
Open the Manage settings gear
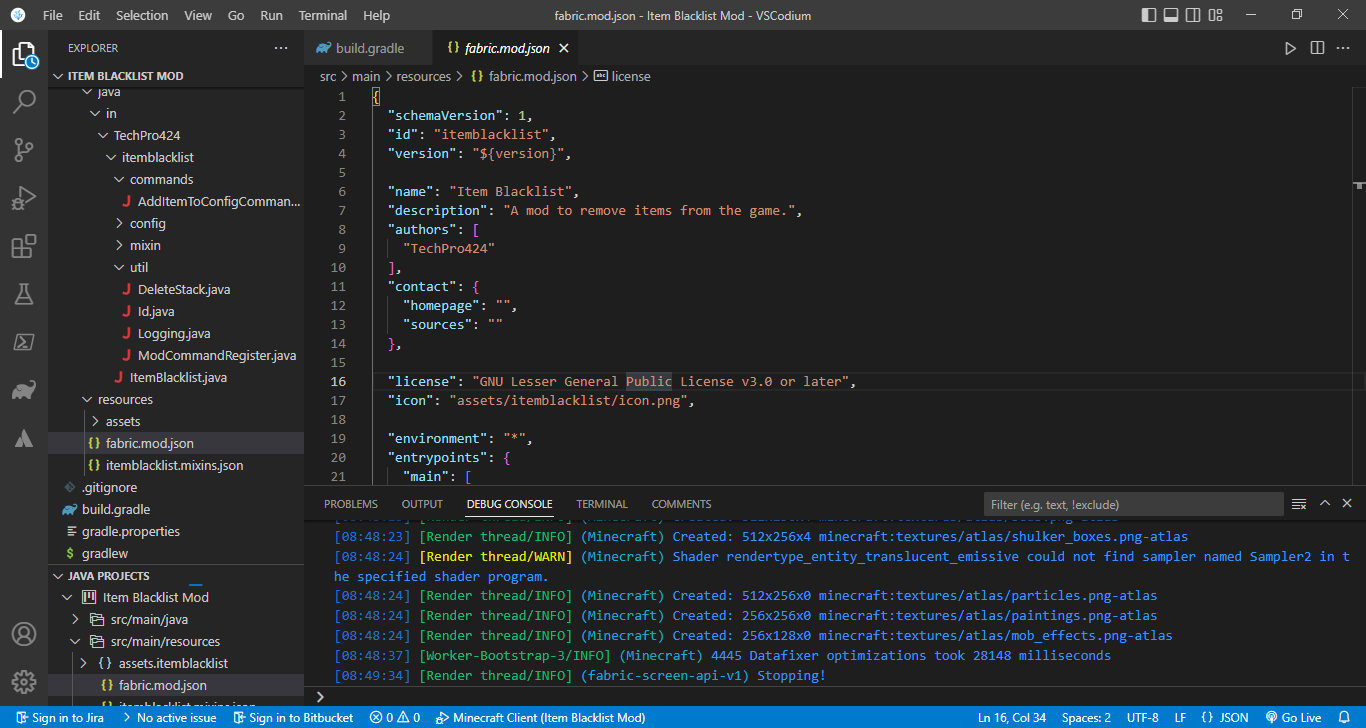click(x=24, y=682)
